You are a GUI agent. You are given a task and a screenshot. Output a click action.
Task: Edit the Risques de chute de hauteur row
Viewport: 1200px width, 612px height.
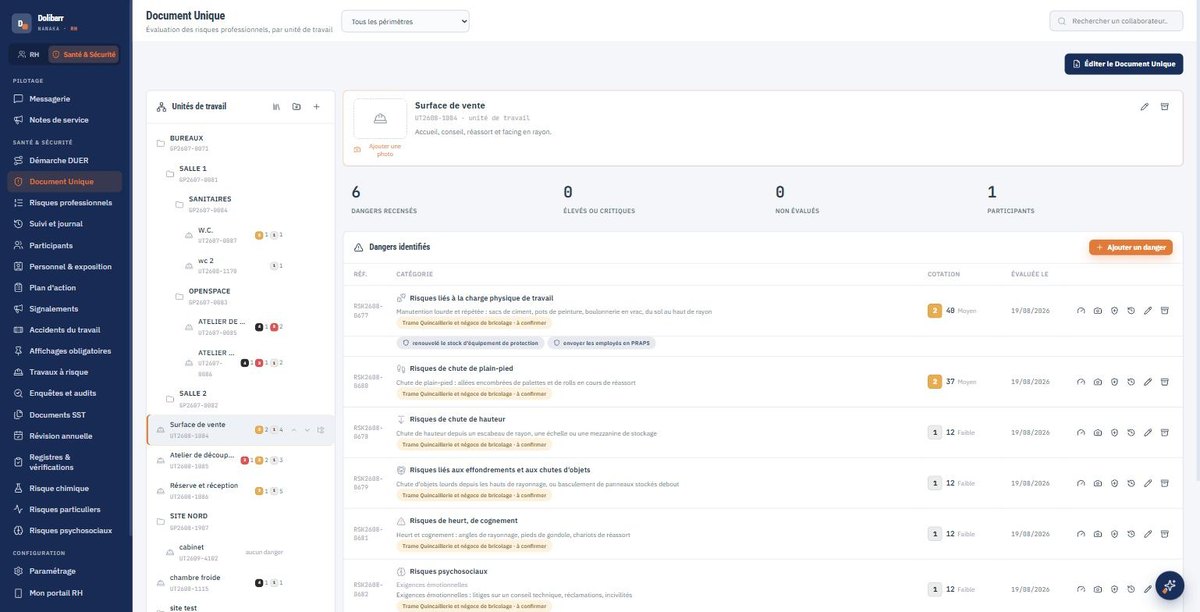pyautogui.click(x=1148, y=432)
